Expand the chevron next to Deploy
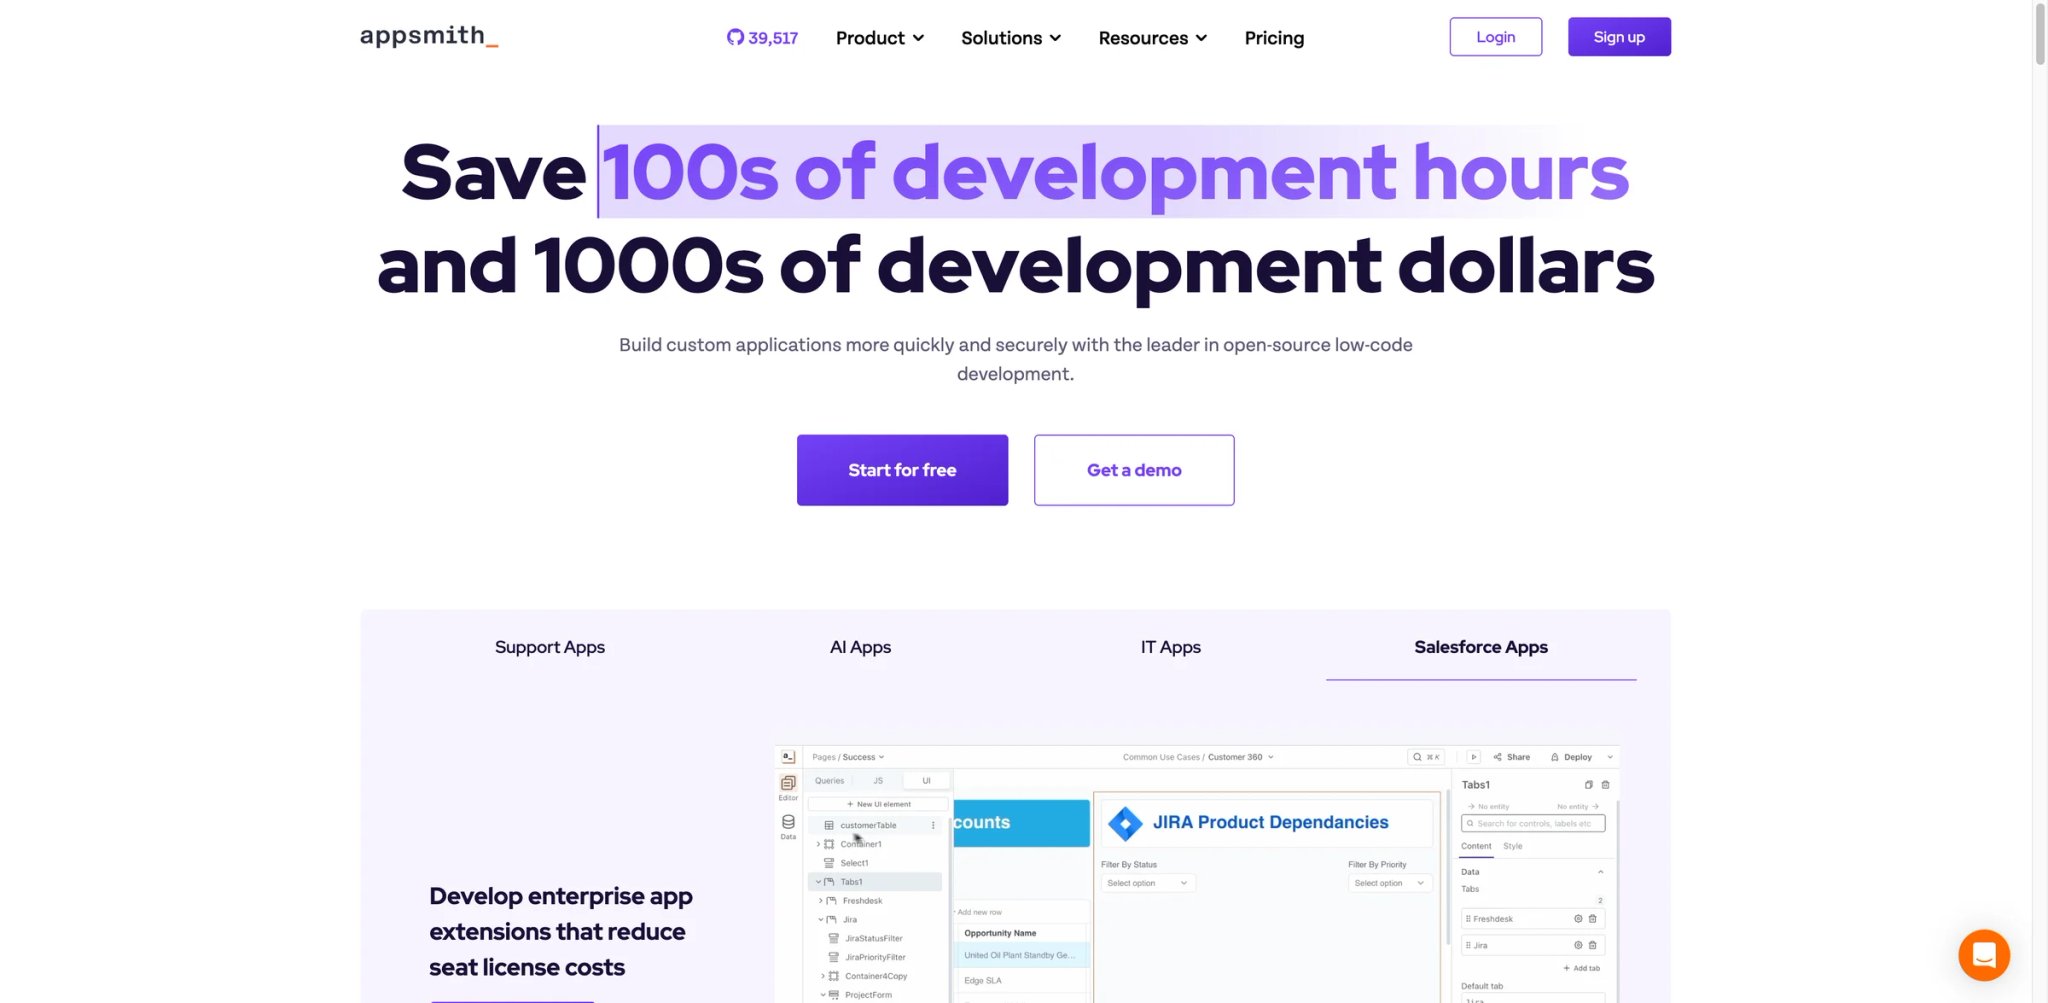 (x=1609, y=757)
